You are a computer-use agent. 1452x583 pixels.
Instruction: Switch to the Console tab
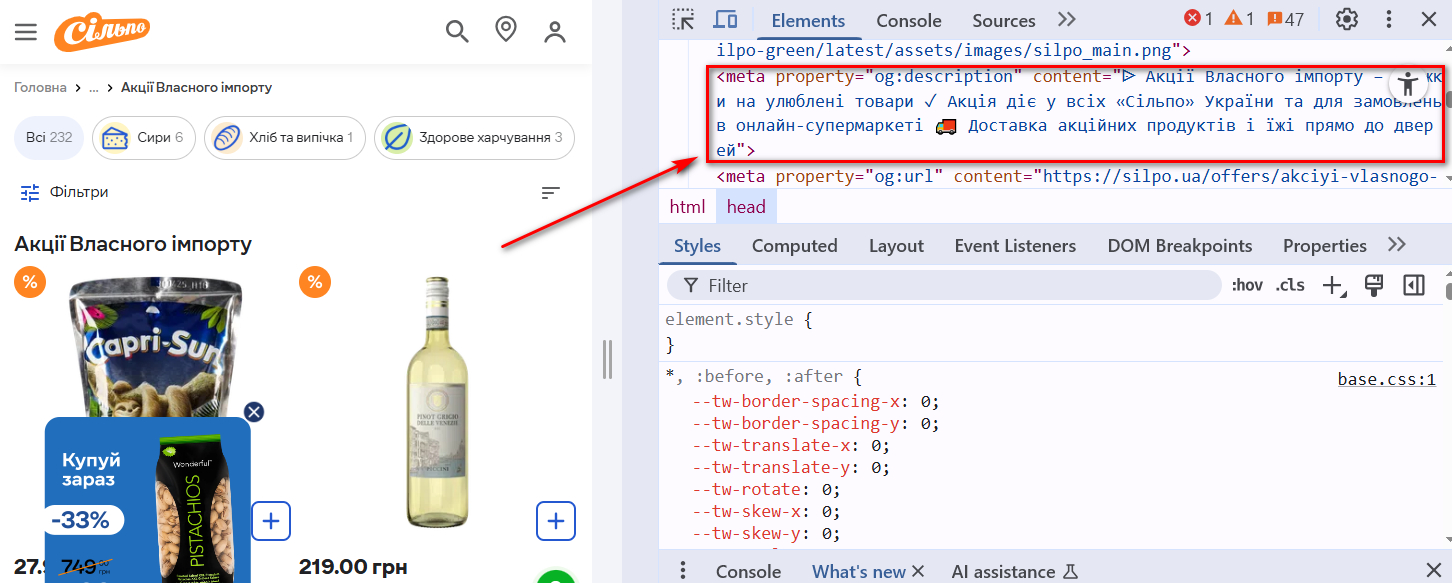tap(909, 20)
